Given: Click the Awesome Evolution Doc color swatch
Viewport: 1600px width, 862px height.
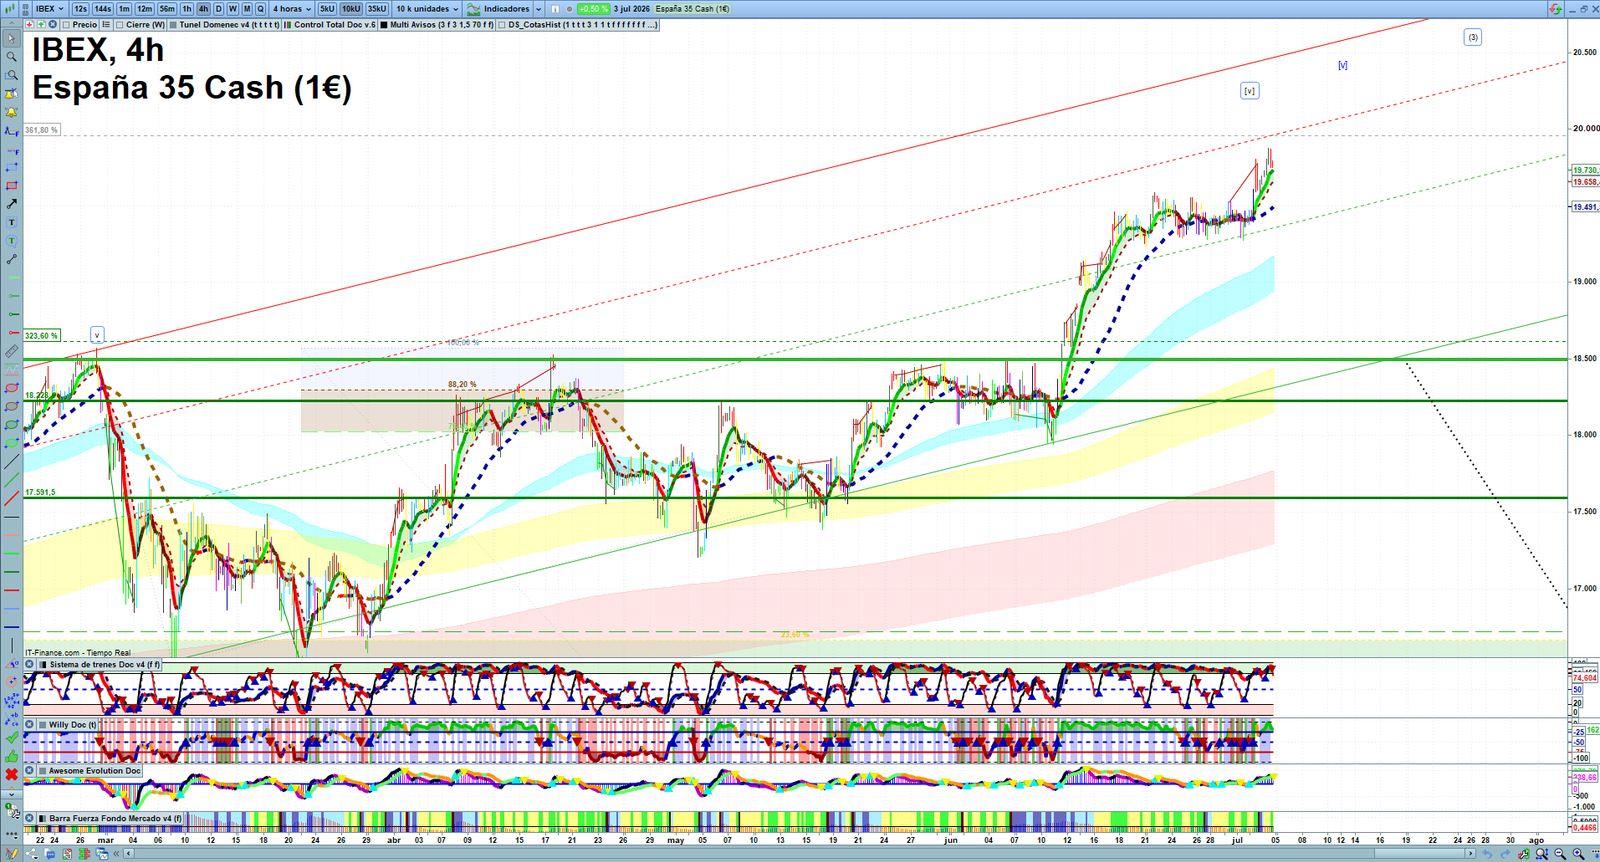Looking at the screenshot, I should [43, 771].
